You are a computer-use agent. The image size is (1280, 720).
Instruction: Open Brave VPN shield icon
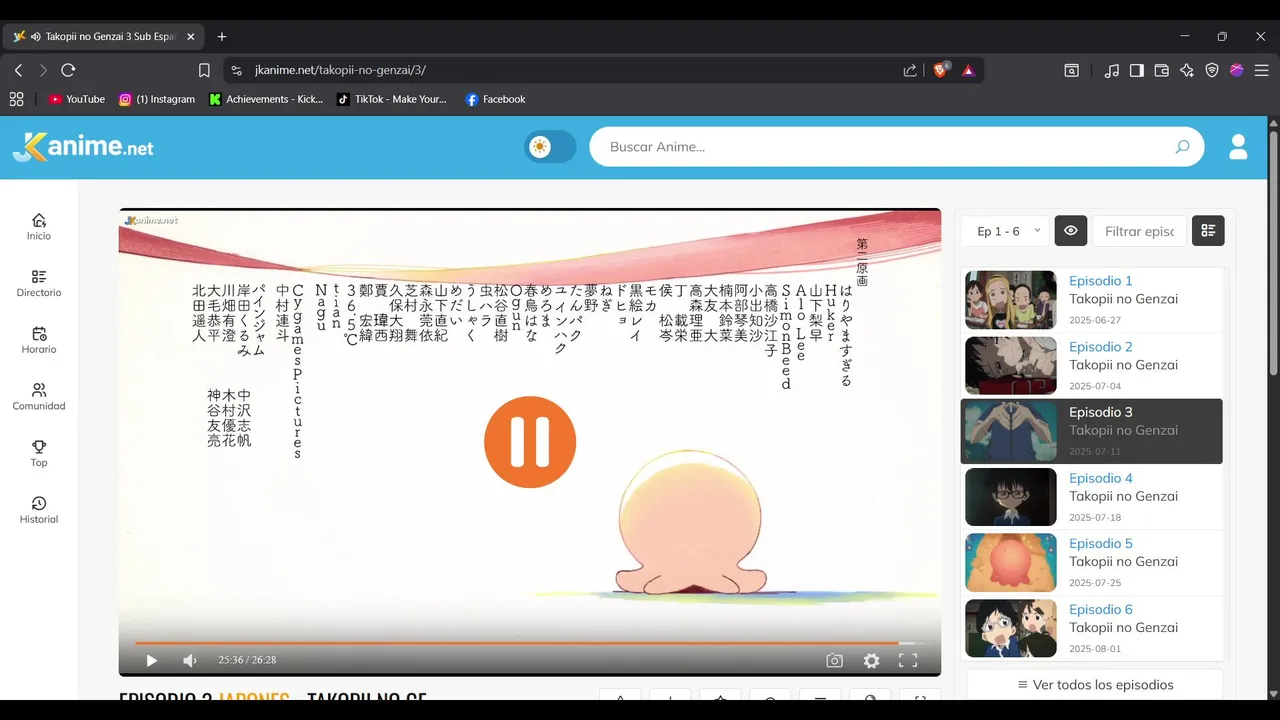click(x=1212, y=70)
